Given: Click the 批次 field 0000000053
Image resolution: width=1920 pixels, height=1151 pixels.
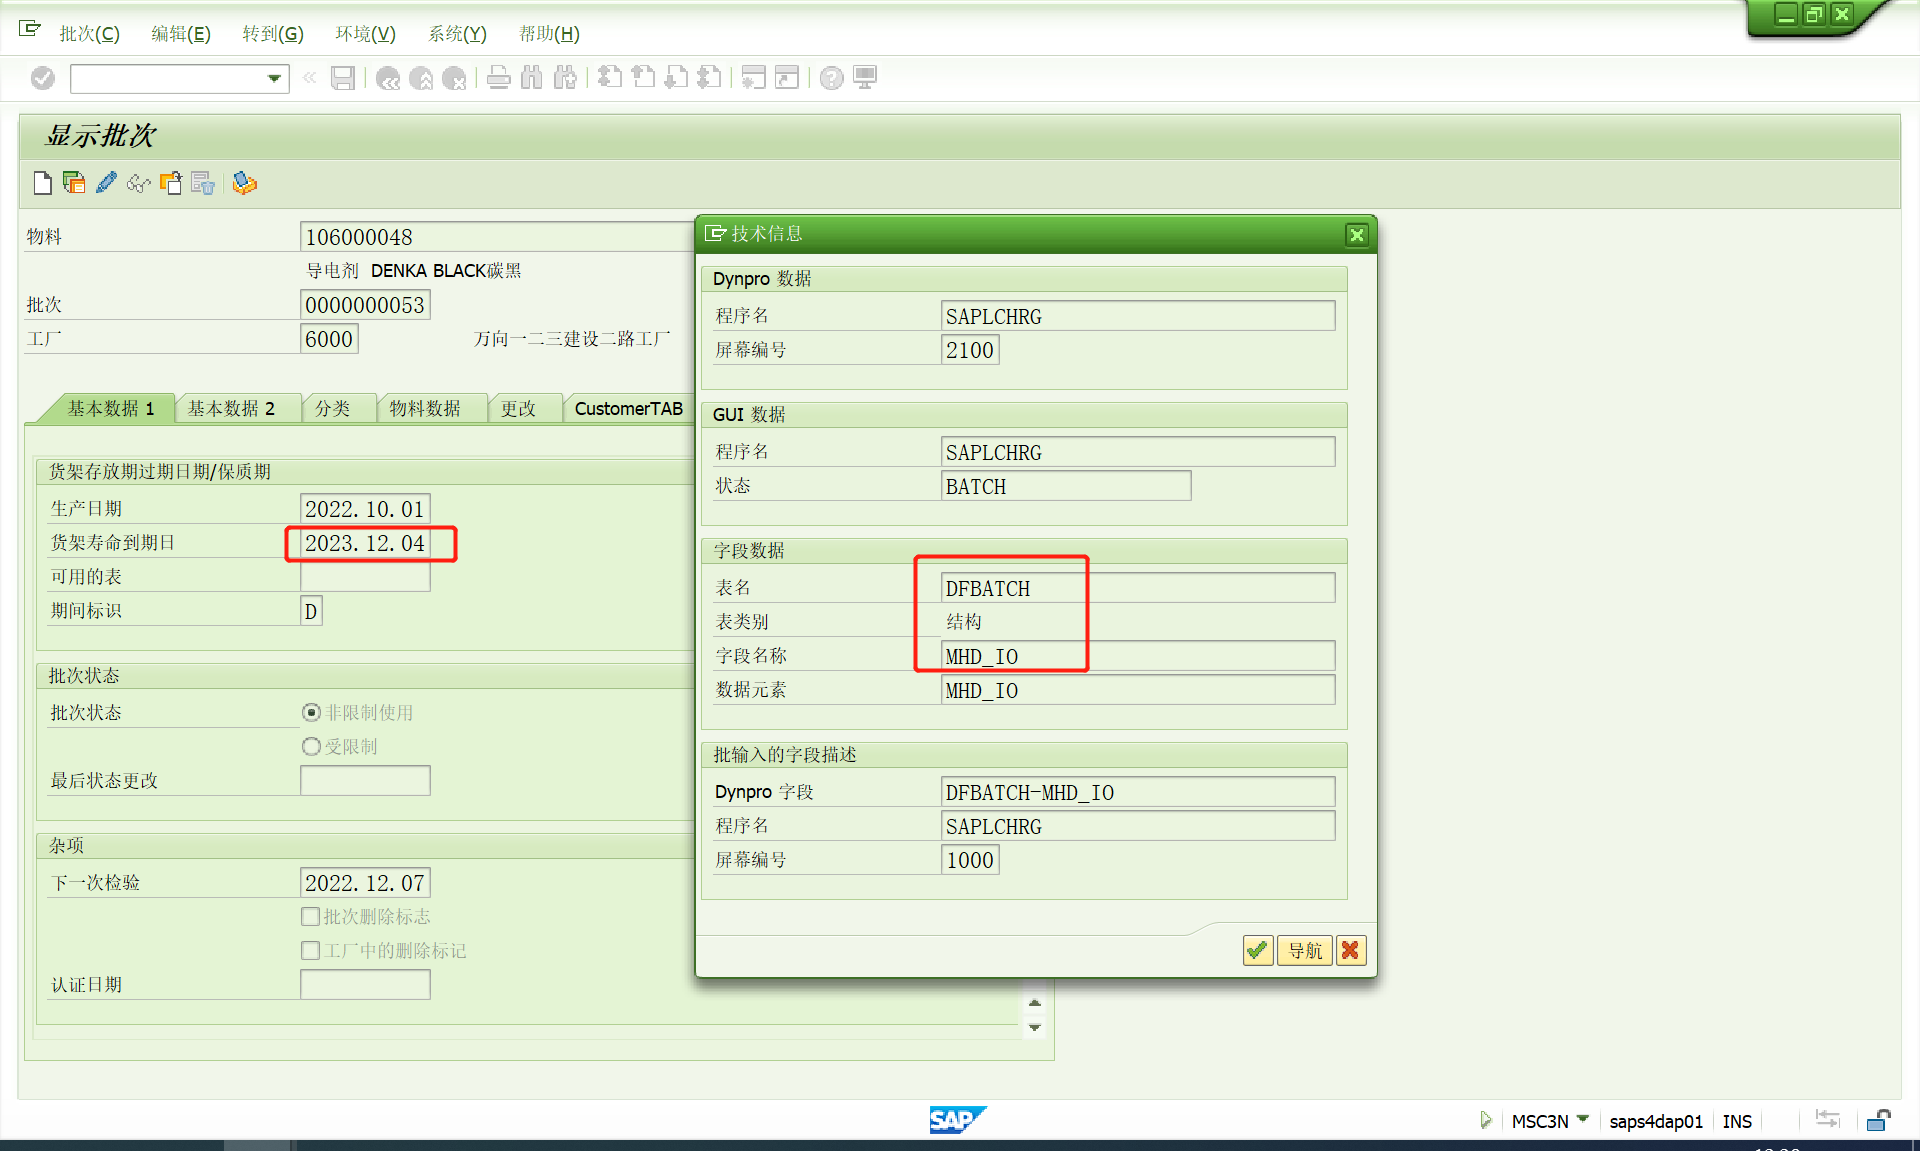Looking at the screenshot, I should pyautogui.click(x=365, y=305).
